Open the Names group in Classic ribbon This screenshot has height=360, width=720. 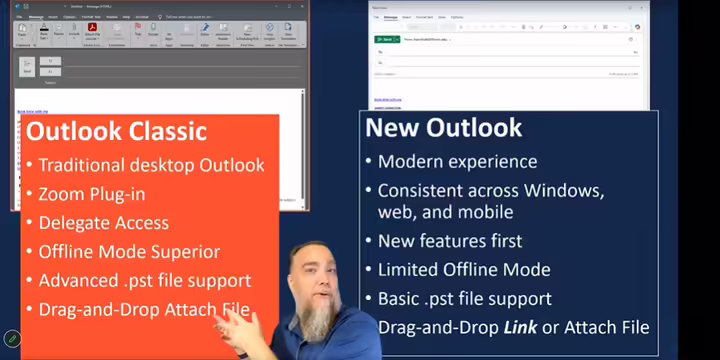point(59,31)
